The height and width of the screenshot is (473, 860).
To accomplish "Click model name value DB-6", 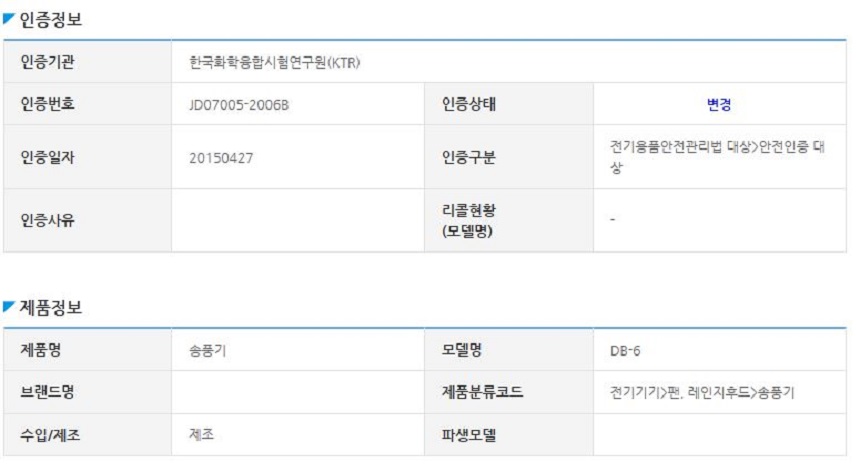I will (x=625, y=351).
